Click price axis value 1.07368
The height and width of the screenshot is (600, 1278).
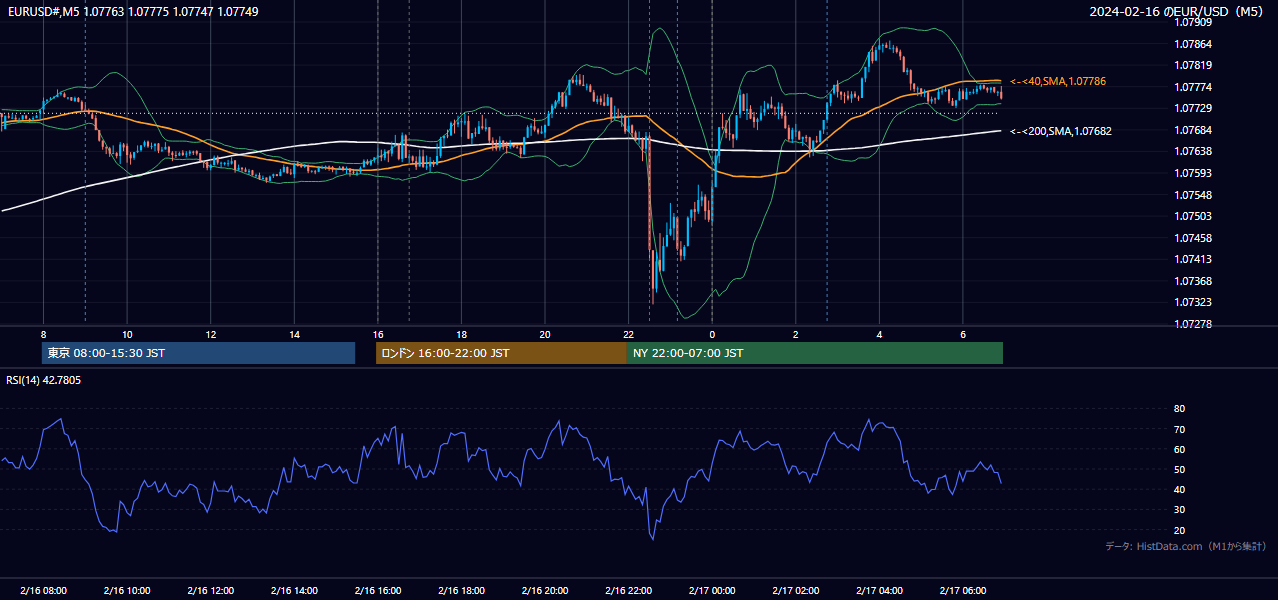click(x=1192, y=281)
